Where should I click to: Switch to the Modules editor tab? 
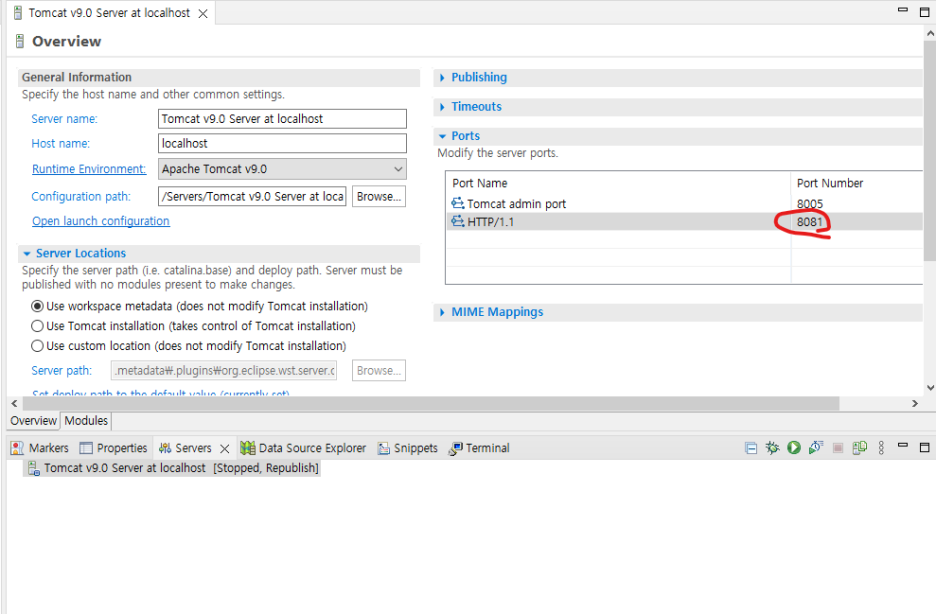tap(86, 421)
